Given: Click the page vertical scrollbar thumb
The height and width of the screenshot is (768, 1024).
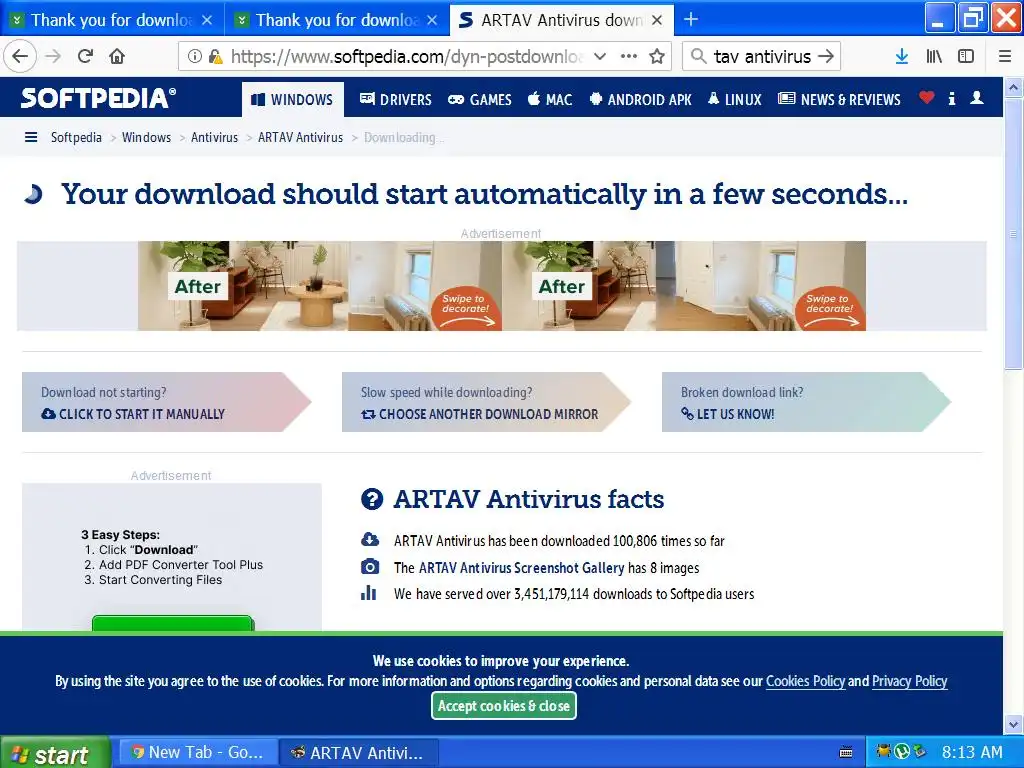Looking at the screenshot, I should (x=1014, y=234).
